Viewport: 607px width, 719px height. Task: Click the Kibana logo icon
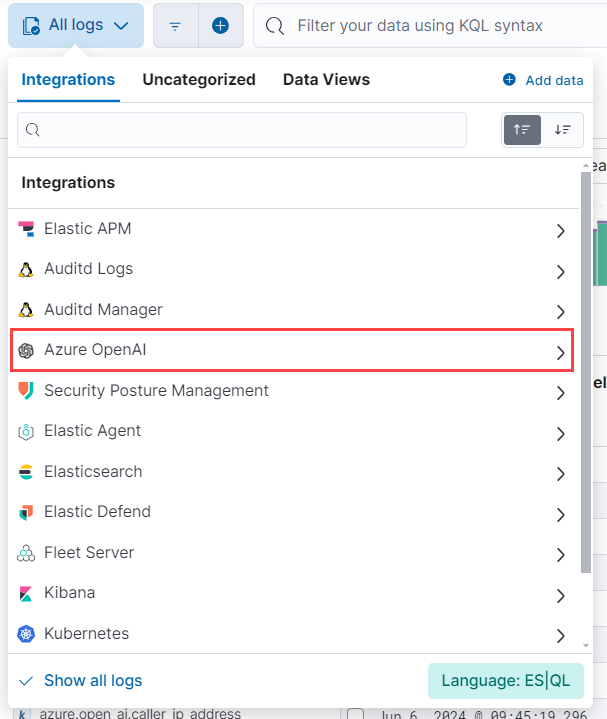[x=26, y=593]
